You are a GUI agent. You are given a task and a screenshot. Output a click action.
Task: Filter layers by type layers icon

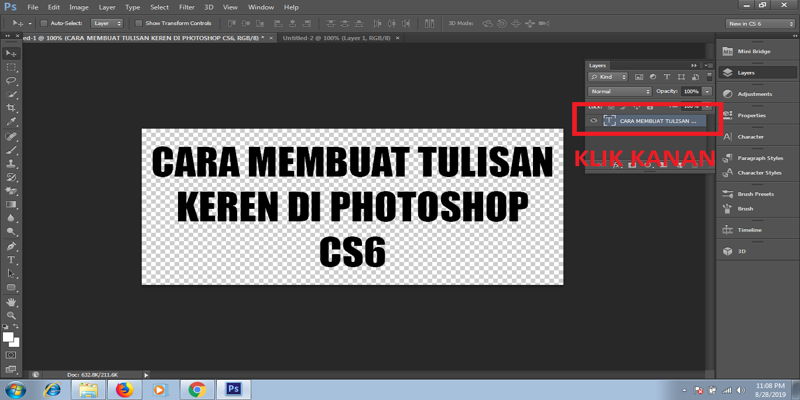(667, 77)
